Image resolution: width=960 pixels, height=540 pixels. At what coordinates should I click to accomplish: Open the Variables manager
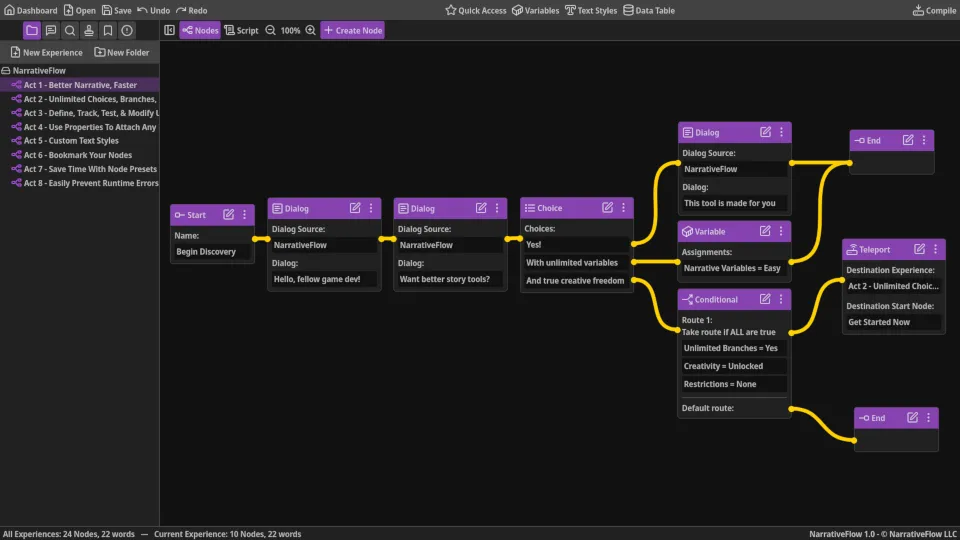pyautogui.click(x=535, y=10)
